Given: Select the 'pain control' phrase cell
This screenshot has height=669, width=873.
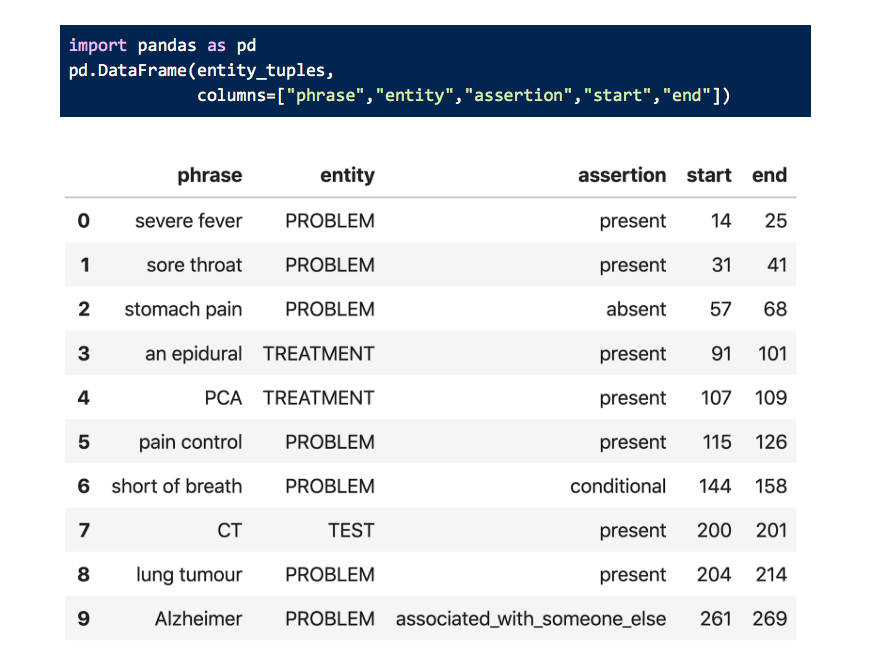Looking at the screenshot, I should (190, 442).
